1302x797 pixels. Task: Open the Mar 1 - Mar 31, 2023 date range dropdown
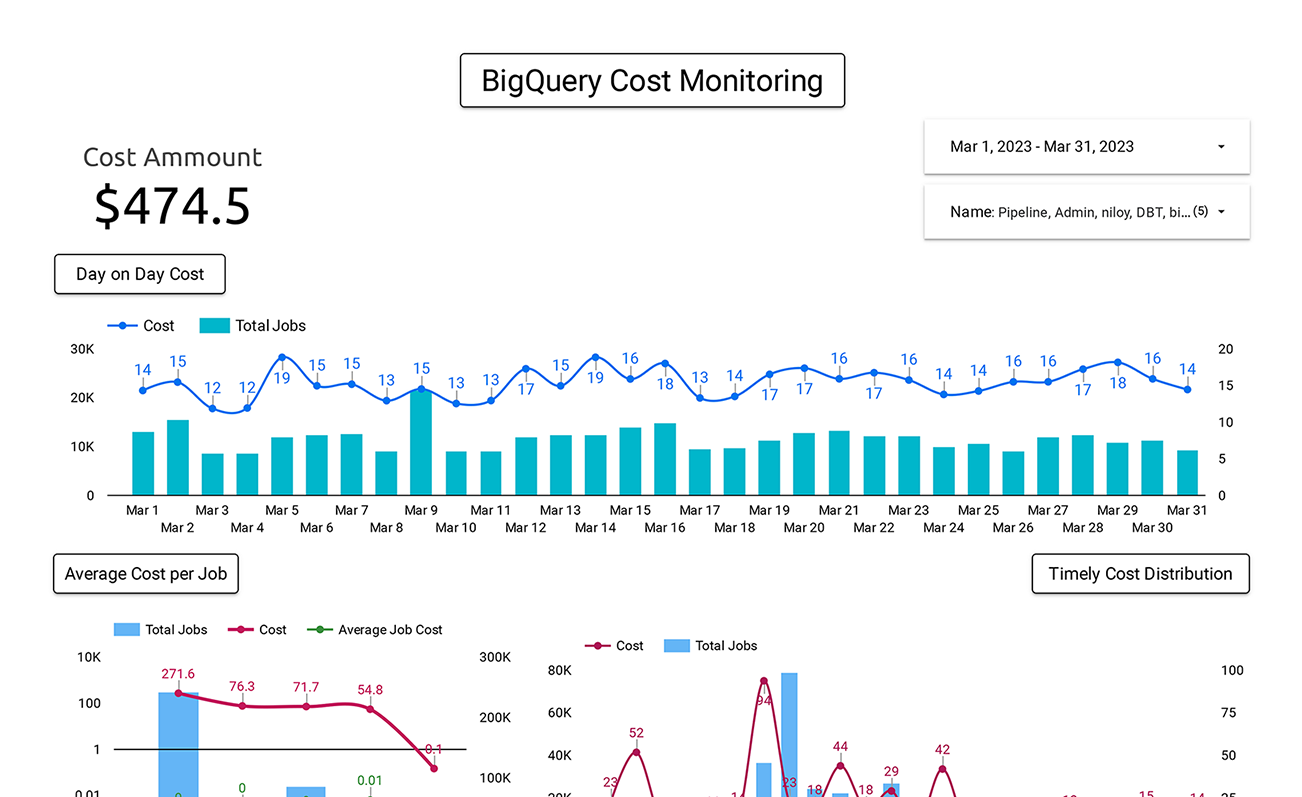coord(1087,147)
